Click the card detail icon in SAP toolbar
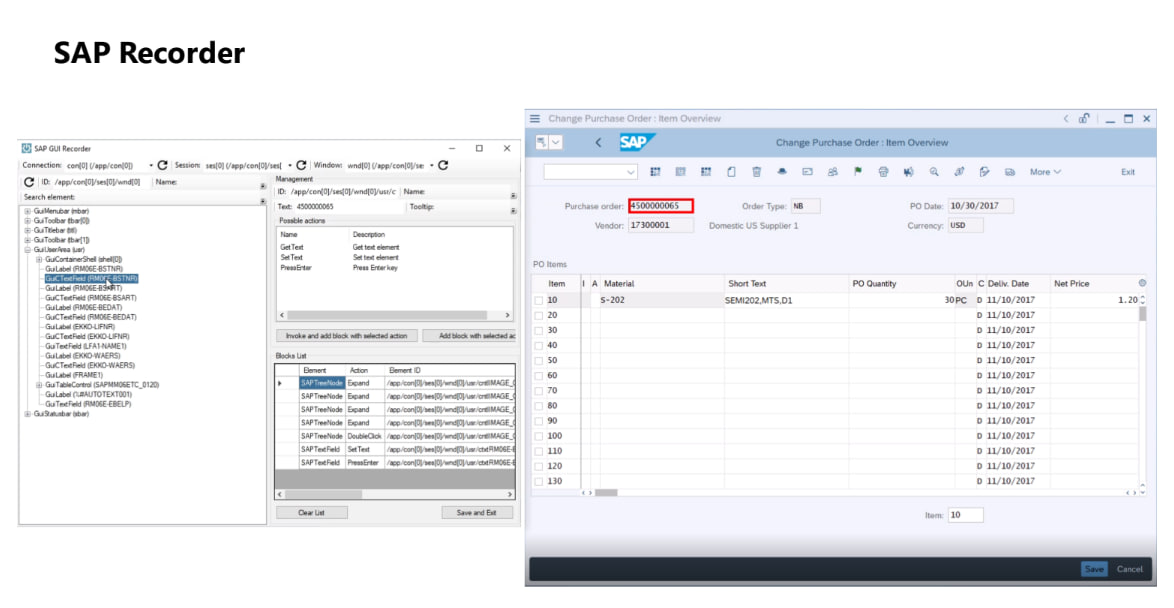The height and width of the screenshot is (608, 1174). click(807, 172)
